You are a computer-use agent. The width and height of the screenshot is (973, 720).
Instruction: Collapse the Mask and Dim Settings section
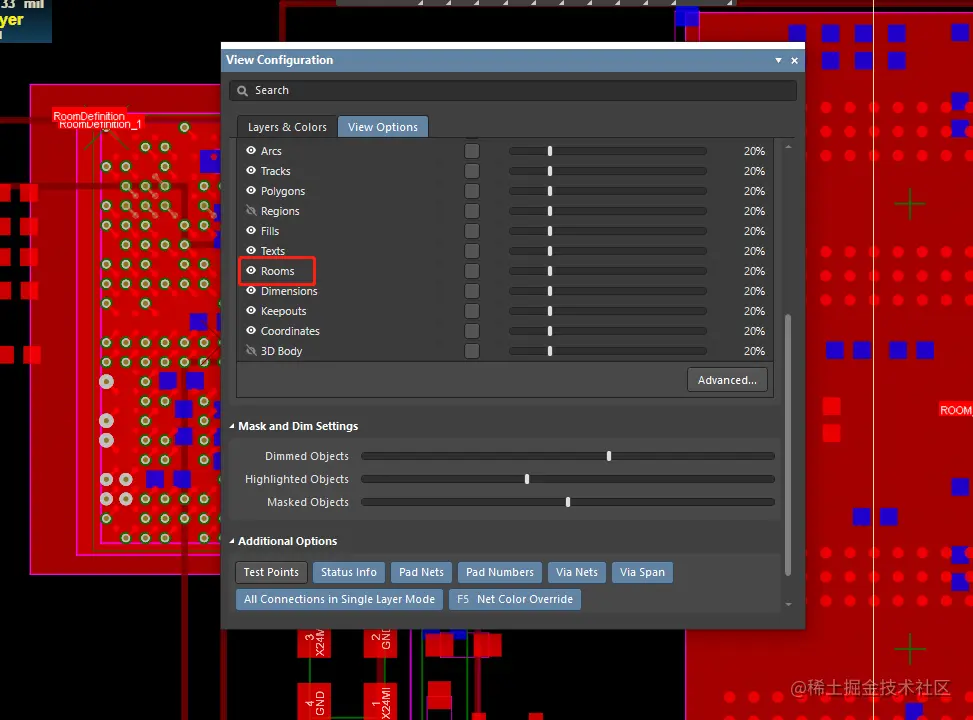tap(232, 426)
